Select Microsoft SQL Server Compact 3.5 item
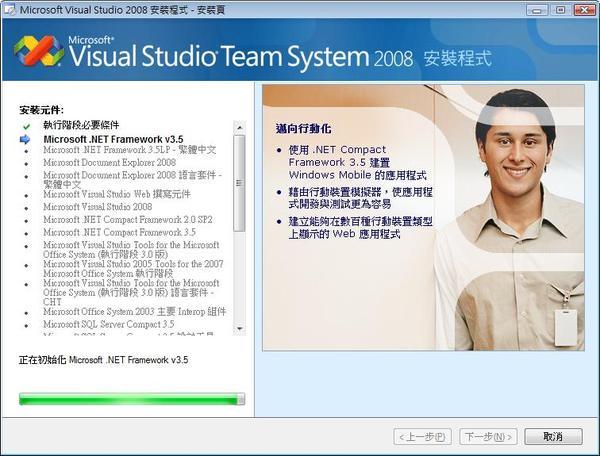 point(109,324)
